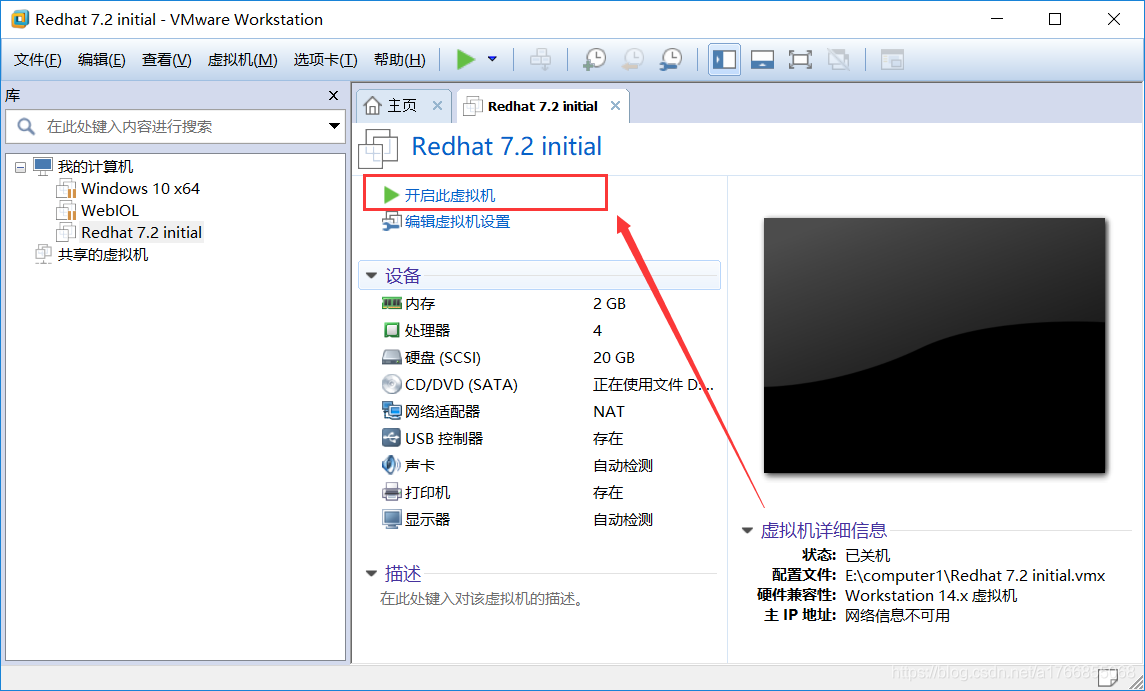Image resolution: width=1145 pixels, height=691 pixels.
Task: Collapse the 描述 section
Action: point(372,574)
